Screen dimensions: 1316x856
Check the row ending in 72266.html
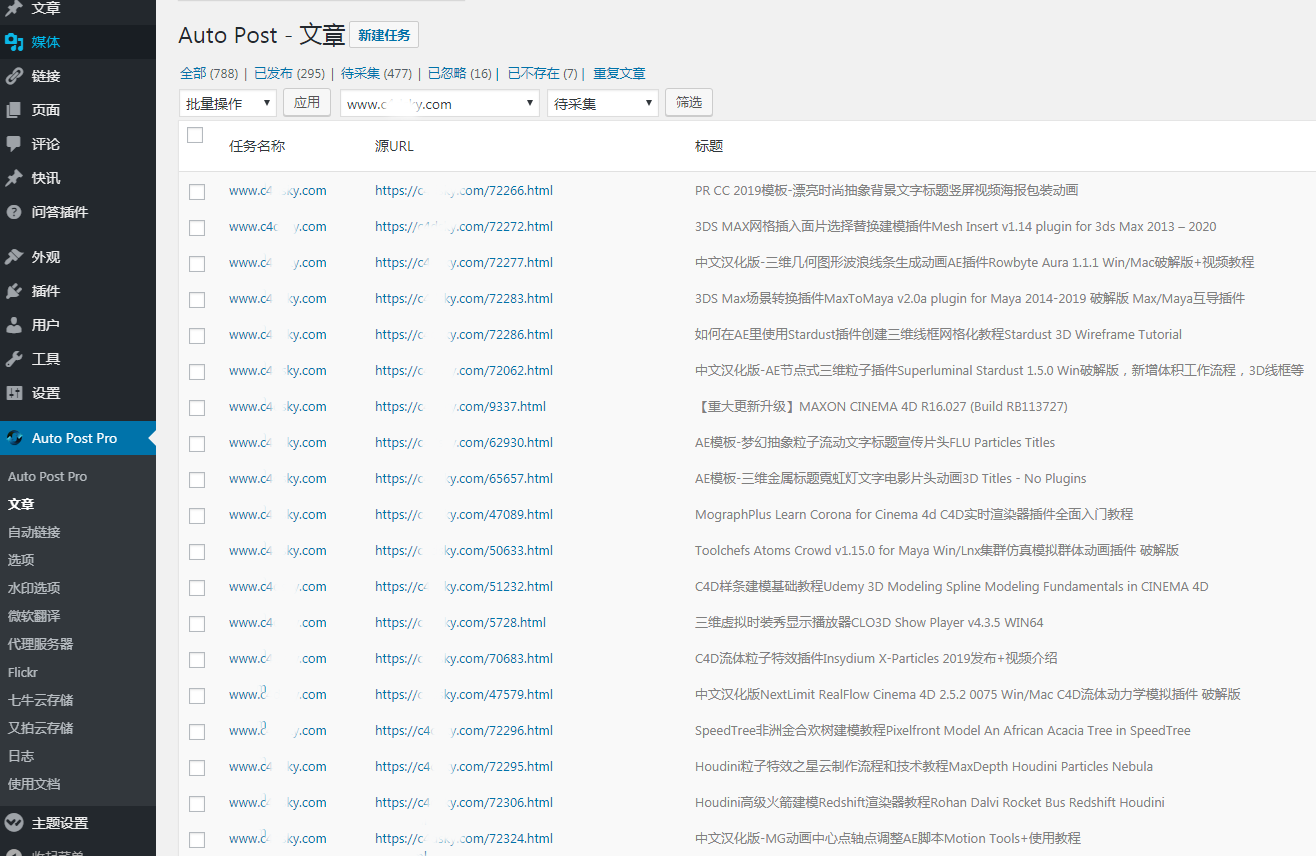coord(197,192)
